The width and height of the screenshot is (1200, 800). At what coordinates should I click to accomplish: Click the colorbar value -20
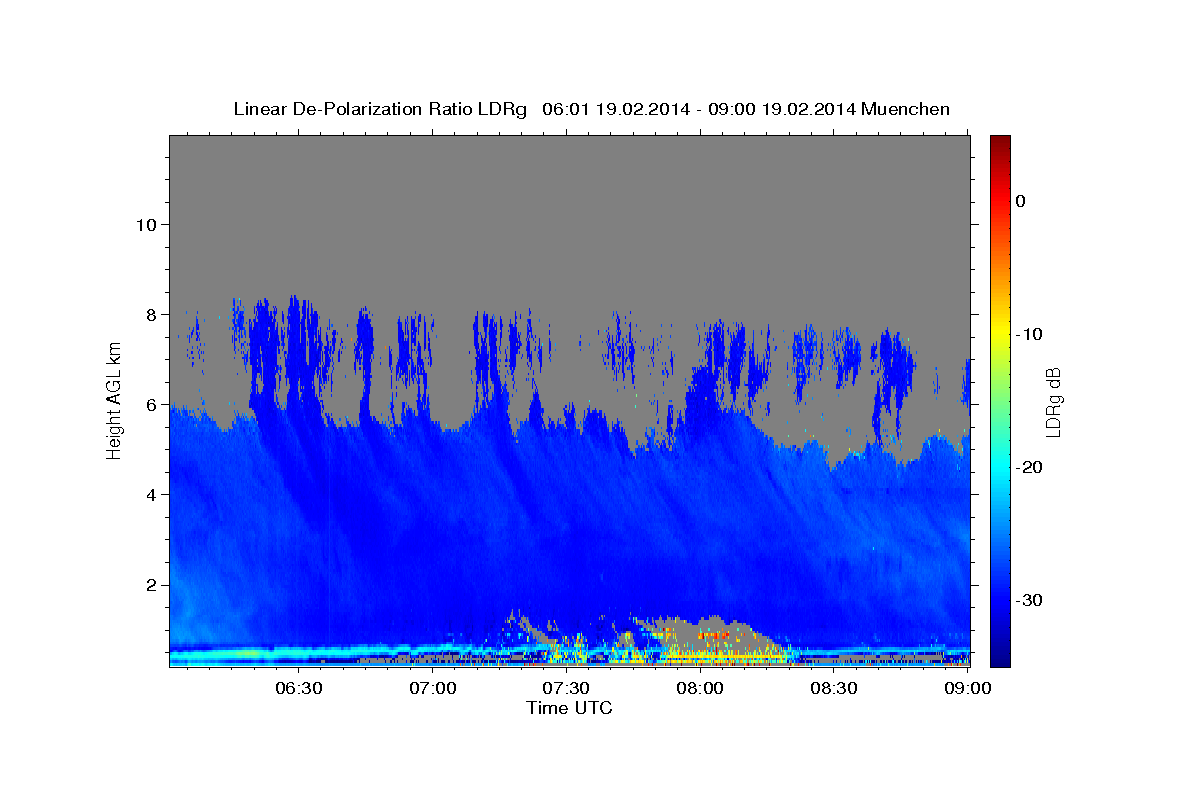coord(1030,467)
